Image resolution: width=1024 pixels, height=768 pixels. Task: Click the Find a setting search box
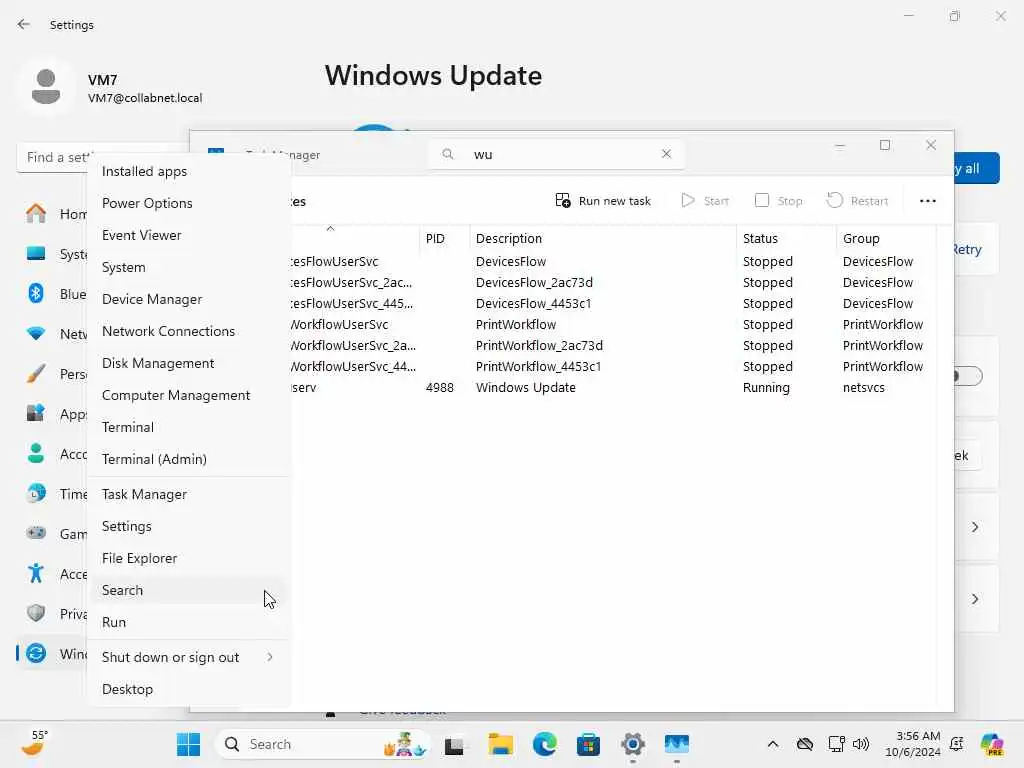click(x=56, y=157)
